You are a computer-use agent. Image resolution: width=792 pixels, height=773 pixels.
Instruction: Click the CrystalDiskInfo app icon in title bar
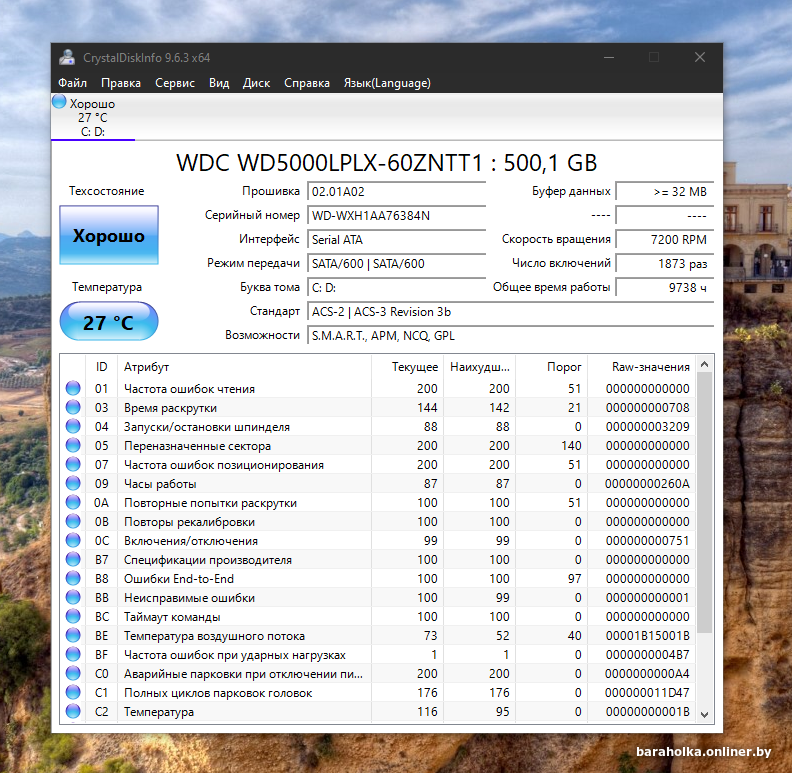click(x=67, y=58)
